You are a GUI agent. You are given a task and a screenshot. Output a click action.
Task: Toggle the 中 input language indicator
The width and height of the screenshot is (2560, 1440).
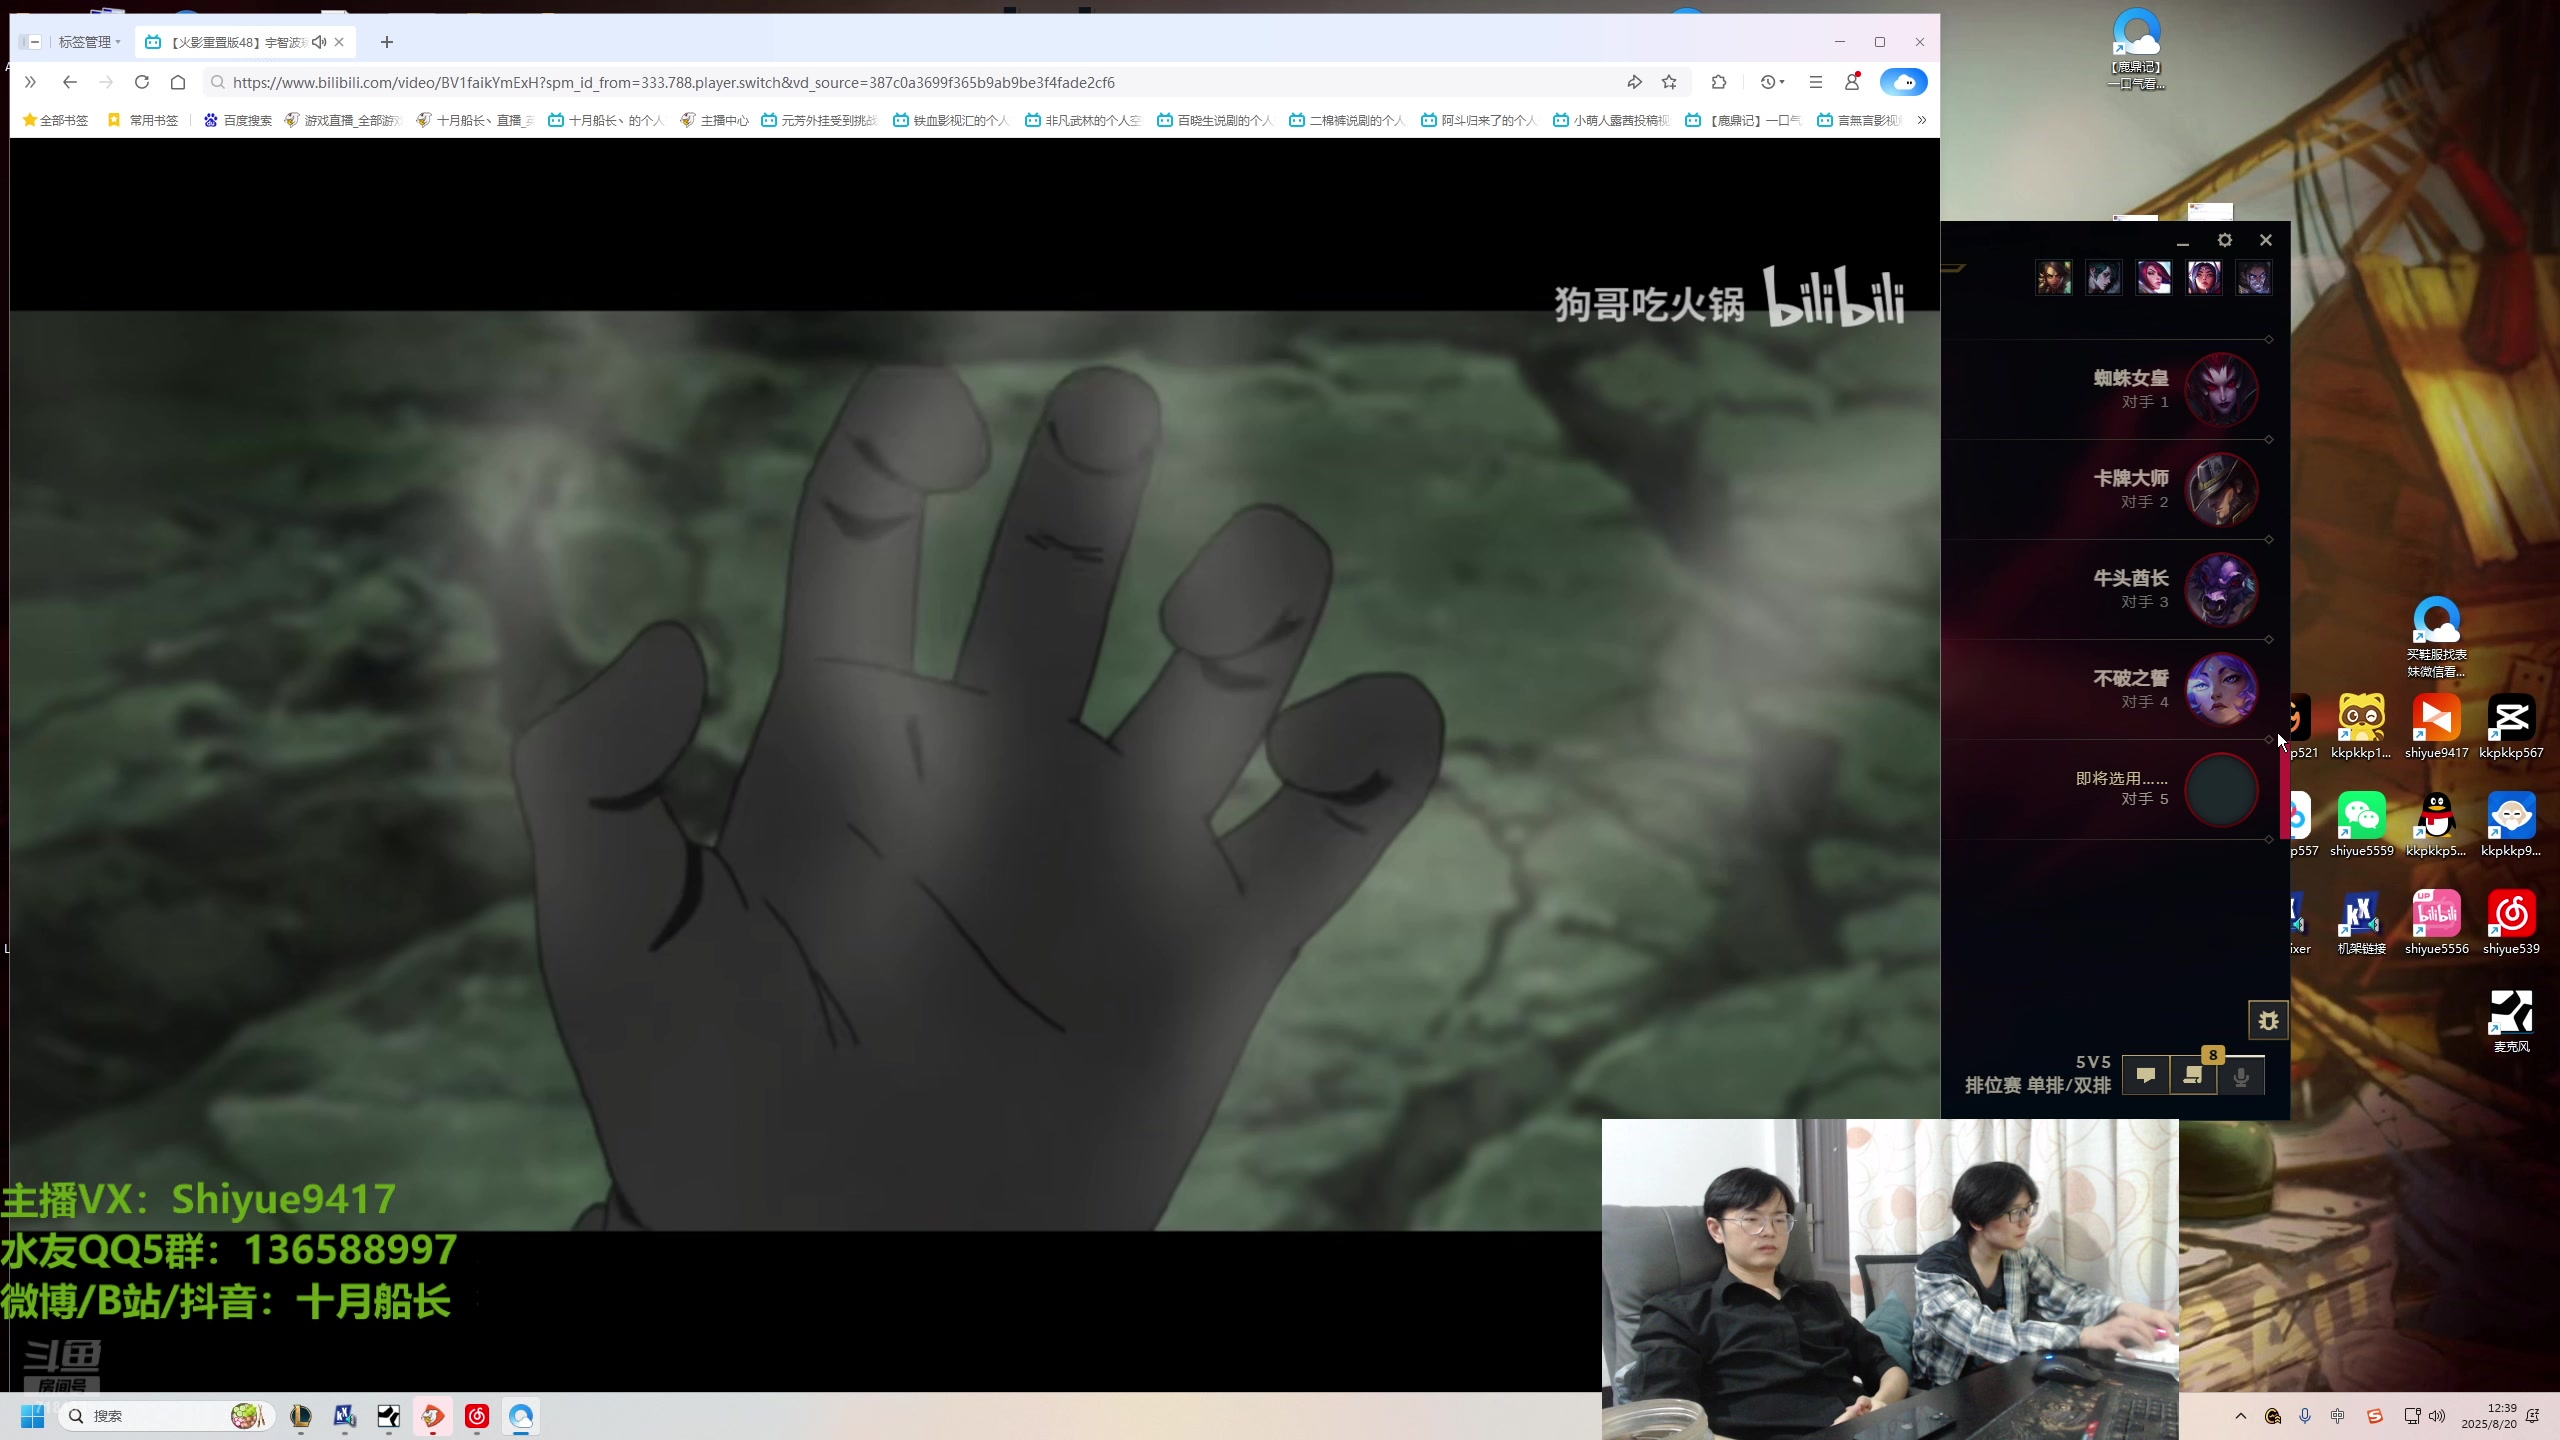tap(2338, 1416)
